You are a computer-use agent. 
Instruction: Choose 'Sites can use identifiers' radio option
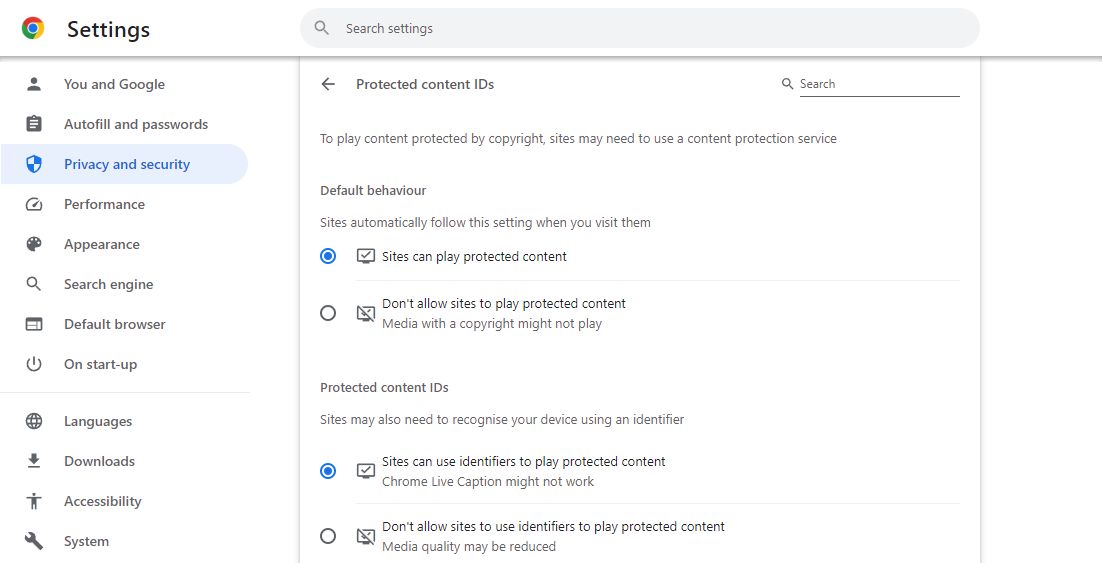coord(328,471)
